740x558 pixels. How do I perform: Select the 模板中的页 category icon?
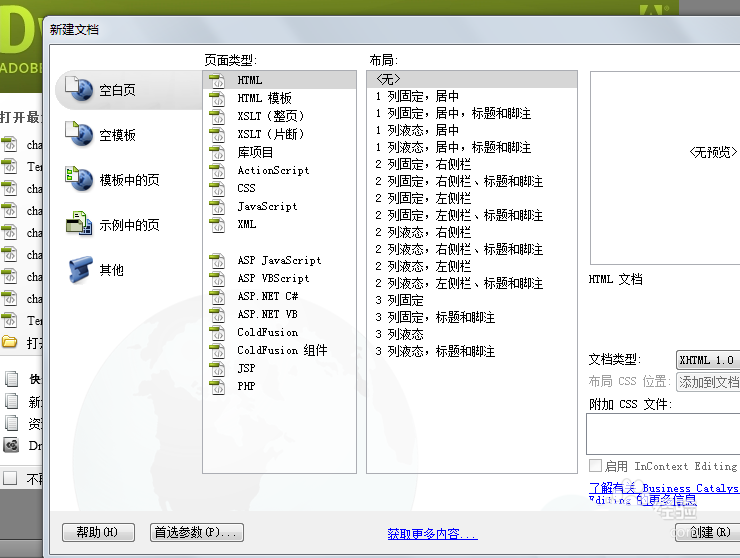(x=79, y=179)
